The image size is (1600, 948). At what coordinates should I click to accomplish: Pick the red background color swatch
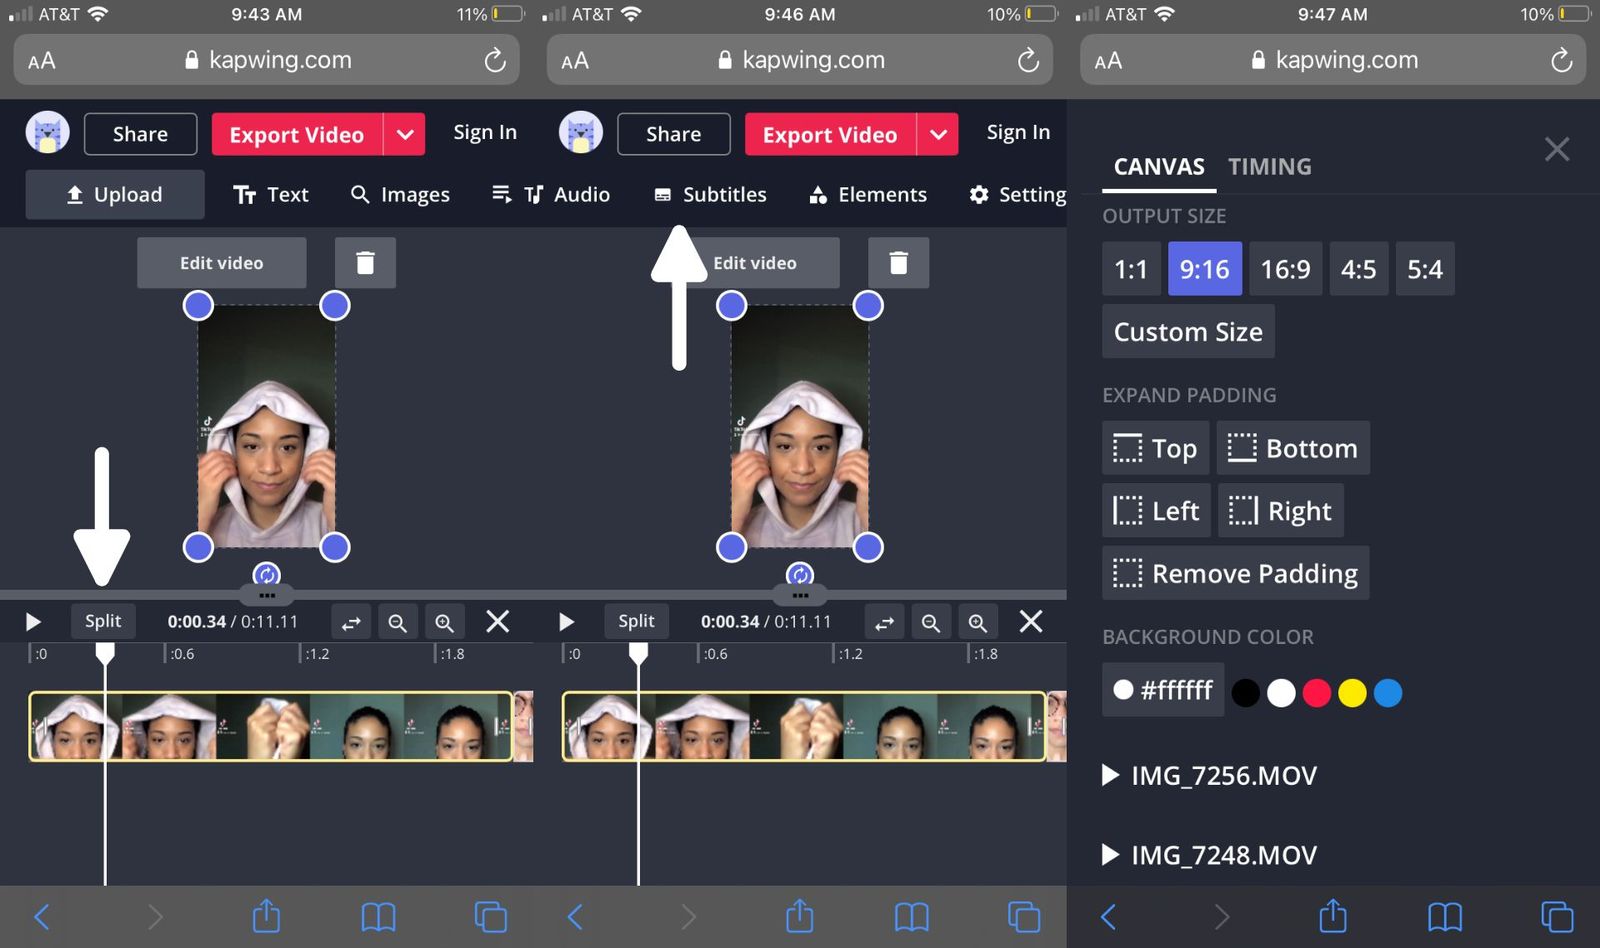pyautogui.click(x=1317, y=693)
